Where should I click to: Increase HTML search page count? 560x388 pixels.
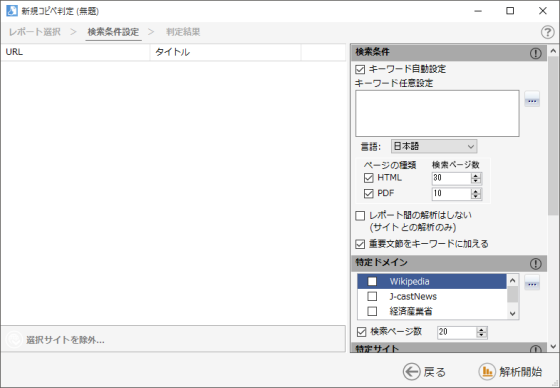476,175
